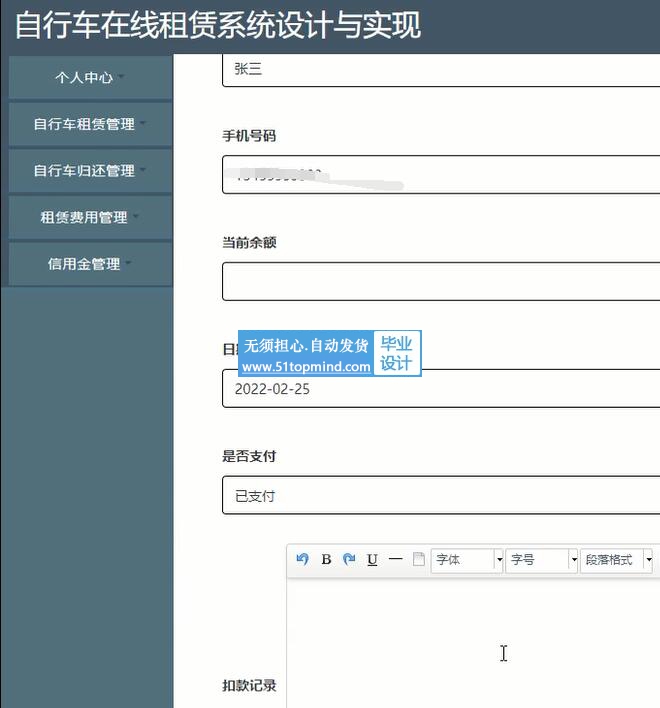Viewport: 660px width, 708px height.
Task: Expand the 租赁费用管理 menu
Action: pos(90,217)
